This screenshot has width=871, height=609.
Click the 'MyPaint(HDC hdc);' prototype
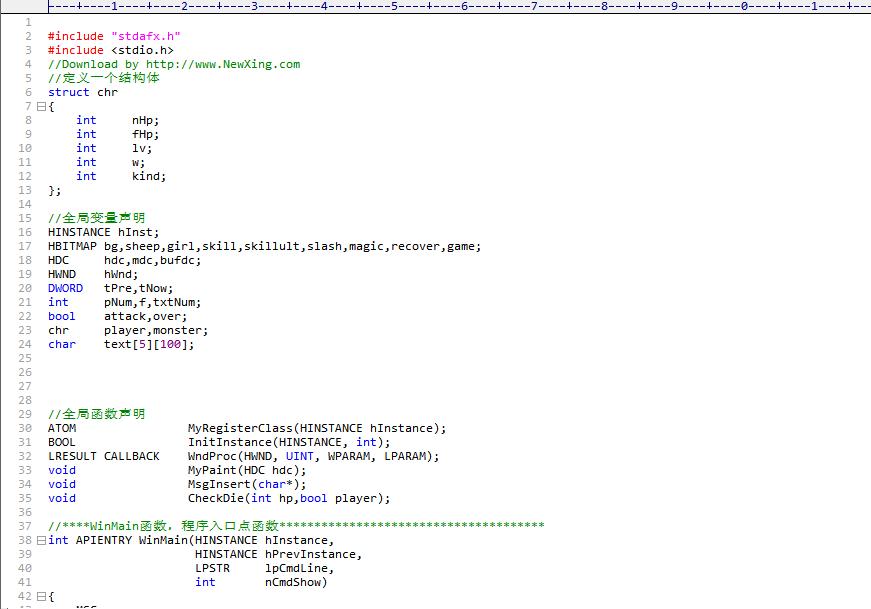tap(247, 470)
